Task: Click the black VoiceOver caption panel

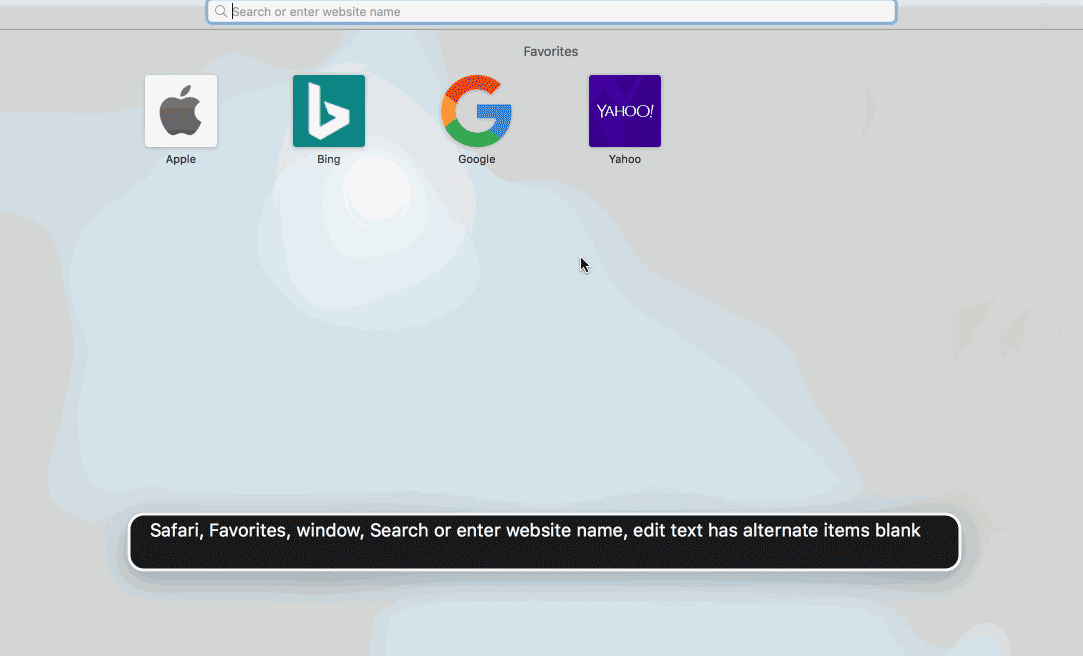Action: 543,541
